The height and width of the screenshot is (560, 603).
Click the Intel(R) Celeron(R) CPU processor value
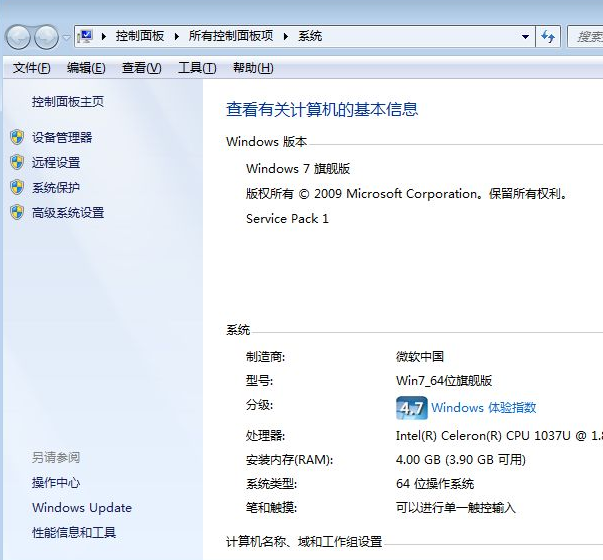(499, 436)
